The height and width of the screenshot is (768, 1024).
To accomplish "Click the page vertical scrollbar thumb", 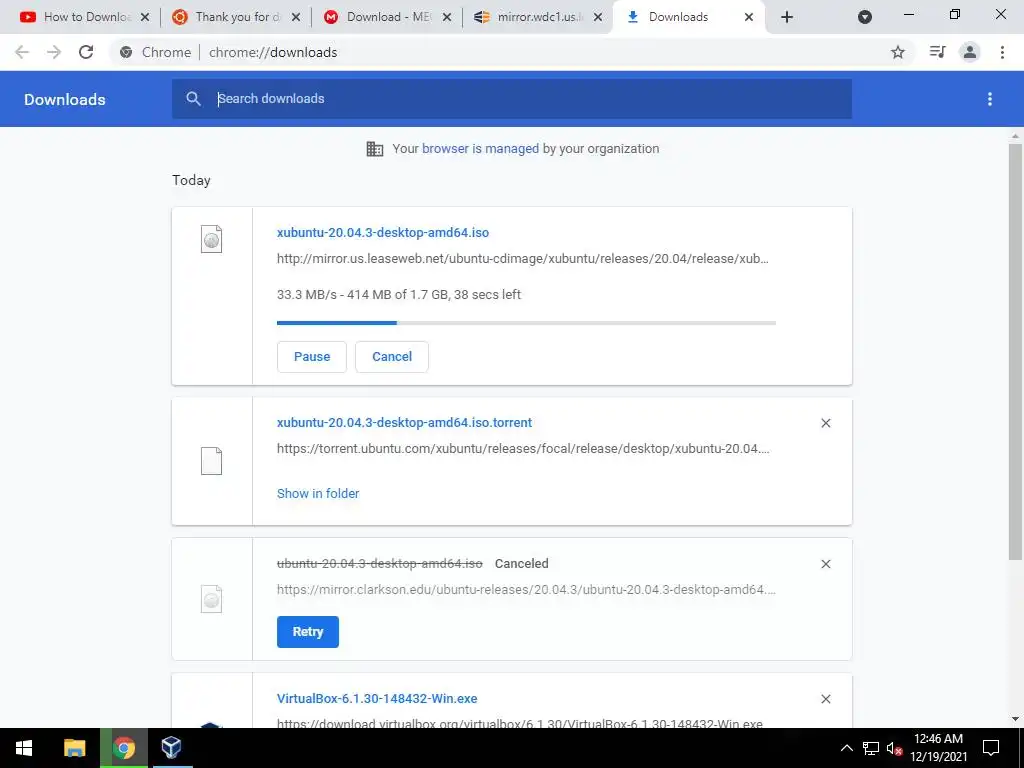I will (1015, 351).
